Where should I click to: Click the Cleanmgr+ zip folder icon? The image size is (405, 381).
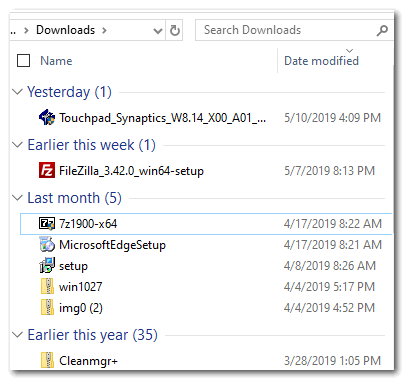click(x=48, y=360)
